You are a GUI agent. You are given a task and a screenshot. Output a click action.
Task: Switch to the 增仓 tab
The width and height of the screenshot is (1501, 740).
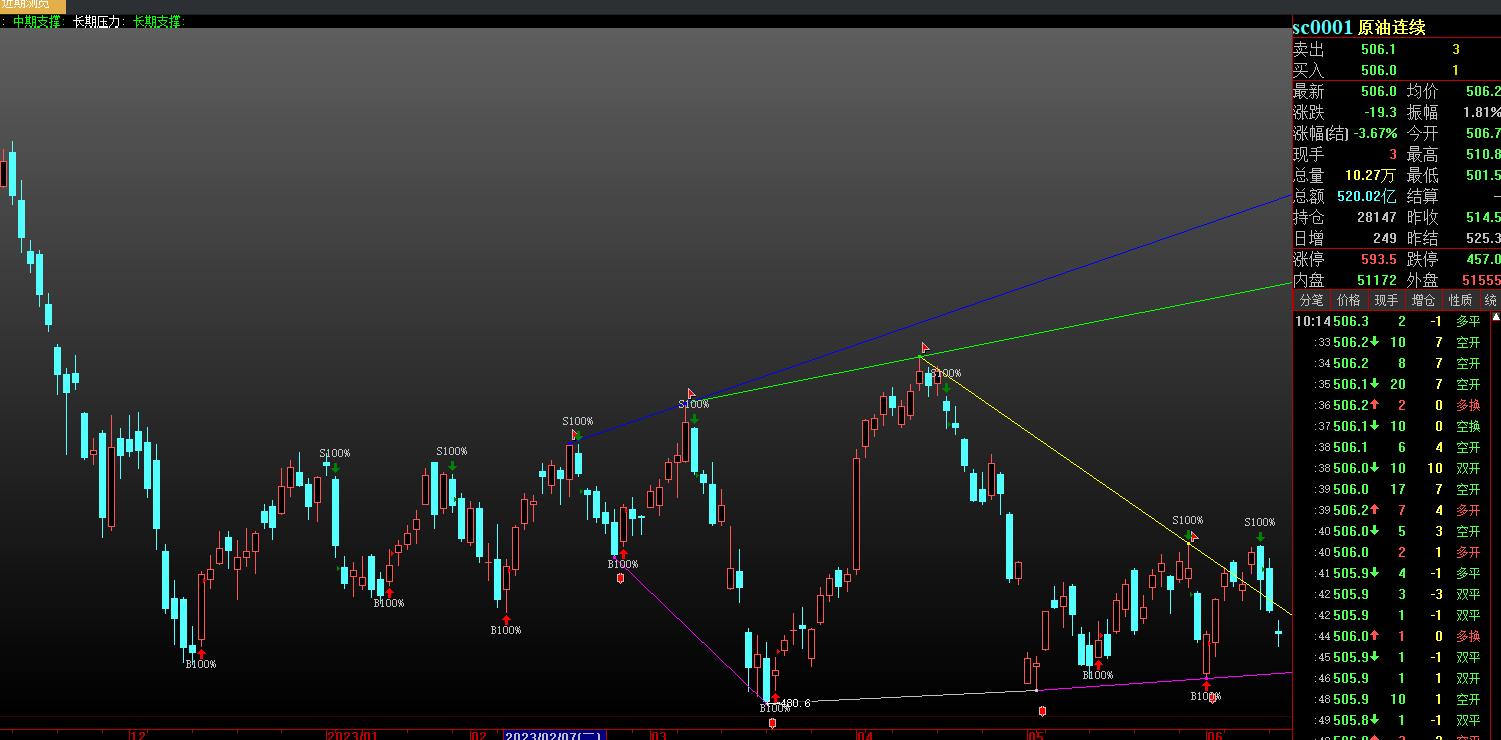click(x=1423, y=300)
